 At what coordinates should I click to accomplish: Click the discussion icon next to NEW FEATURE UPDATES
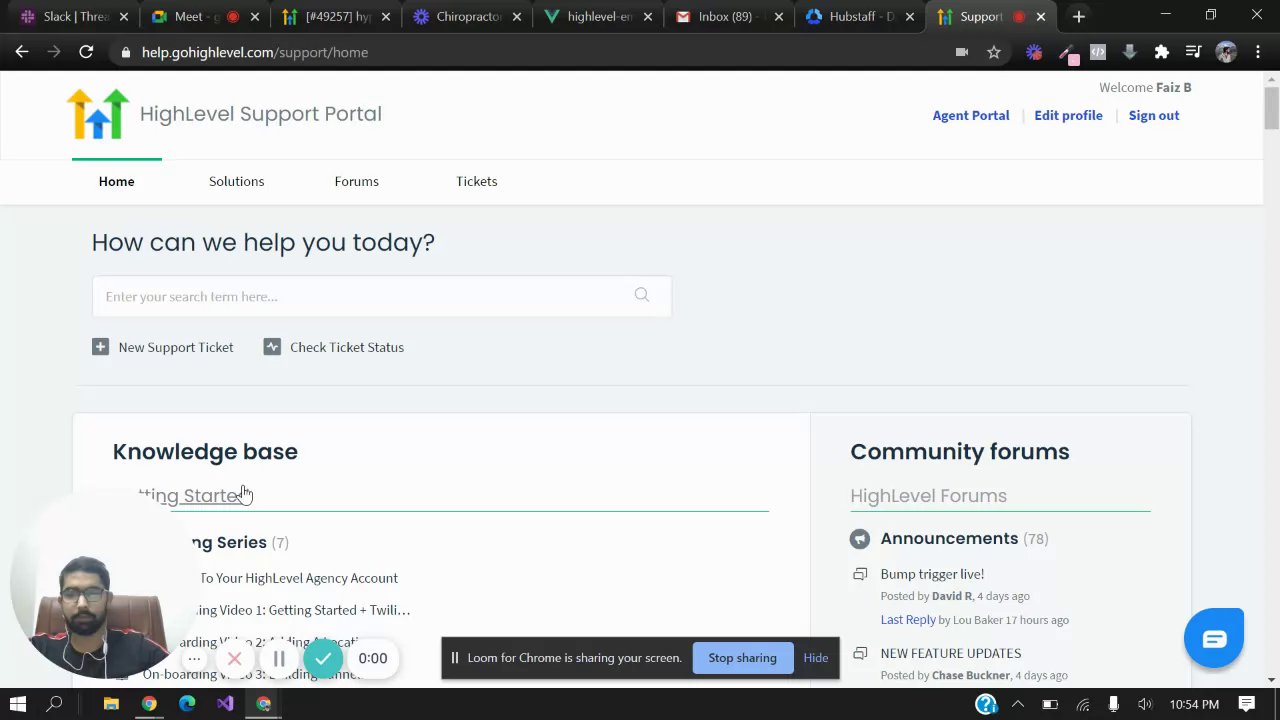click(x=860, y=653)
